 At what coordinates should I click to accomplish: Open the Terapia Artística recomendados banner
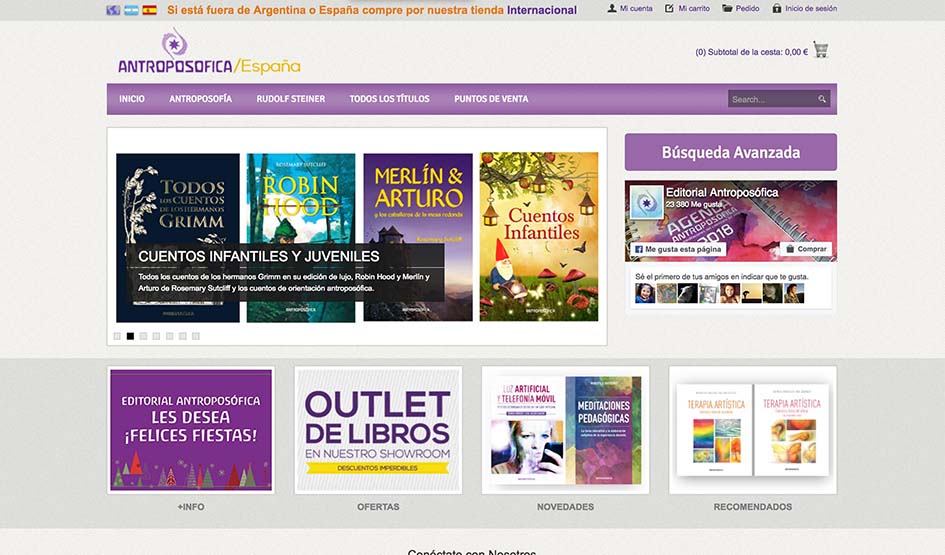(x=753, y=430)
